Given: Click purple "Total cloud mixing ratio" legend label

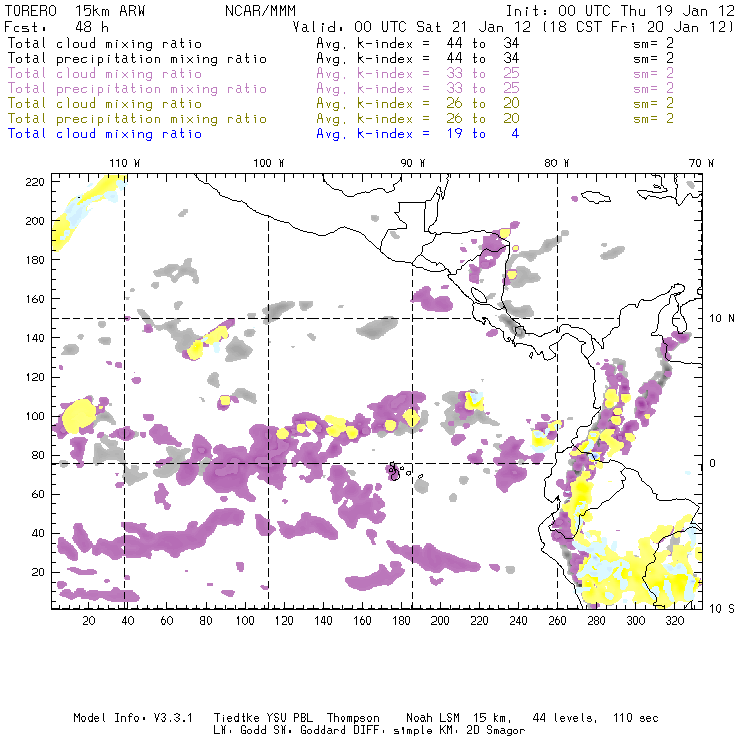Looking at the screenshot, I should (105, 74).
